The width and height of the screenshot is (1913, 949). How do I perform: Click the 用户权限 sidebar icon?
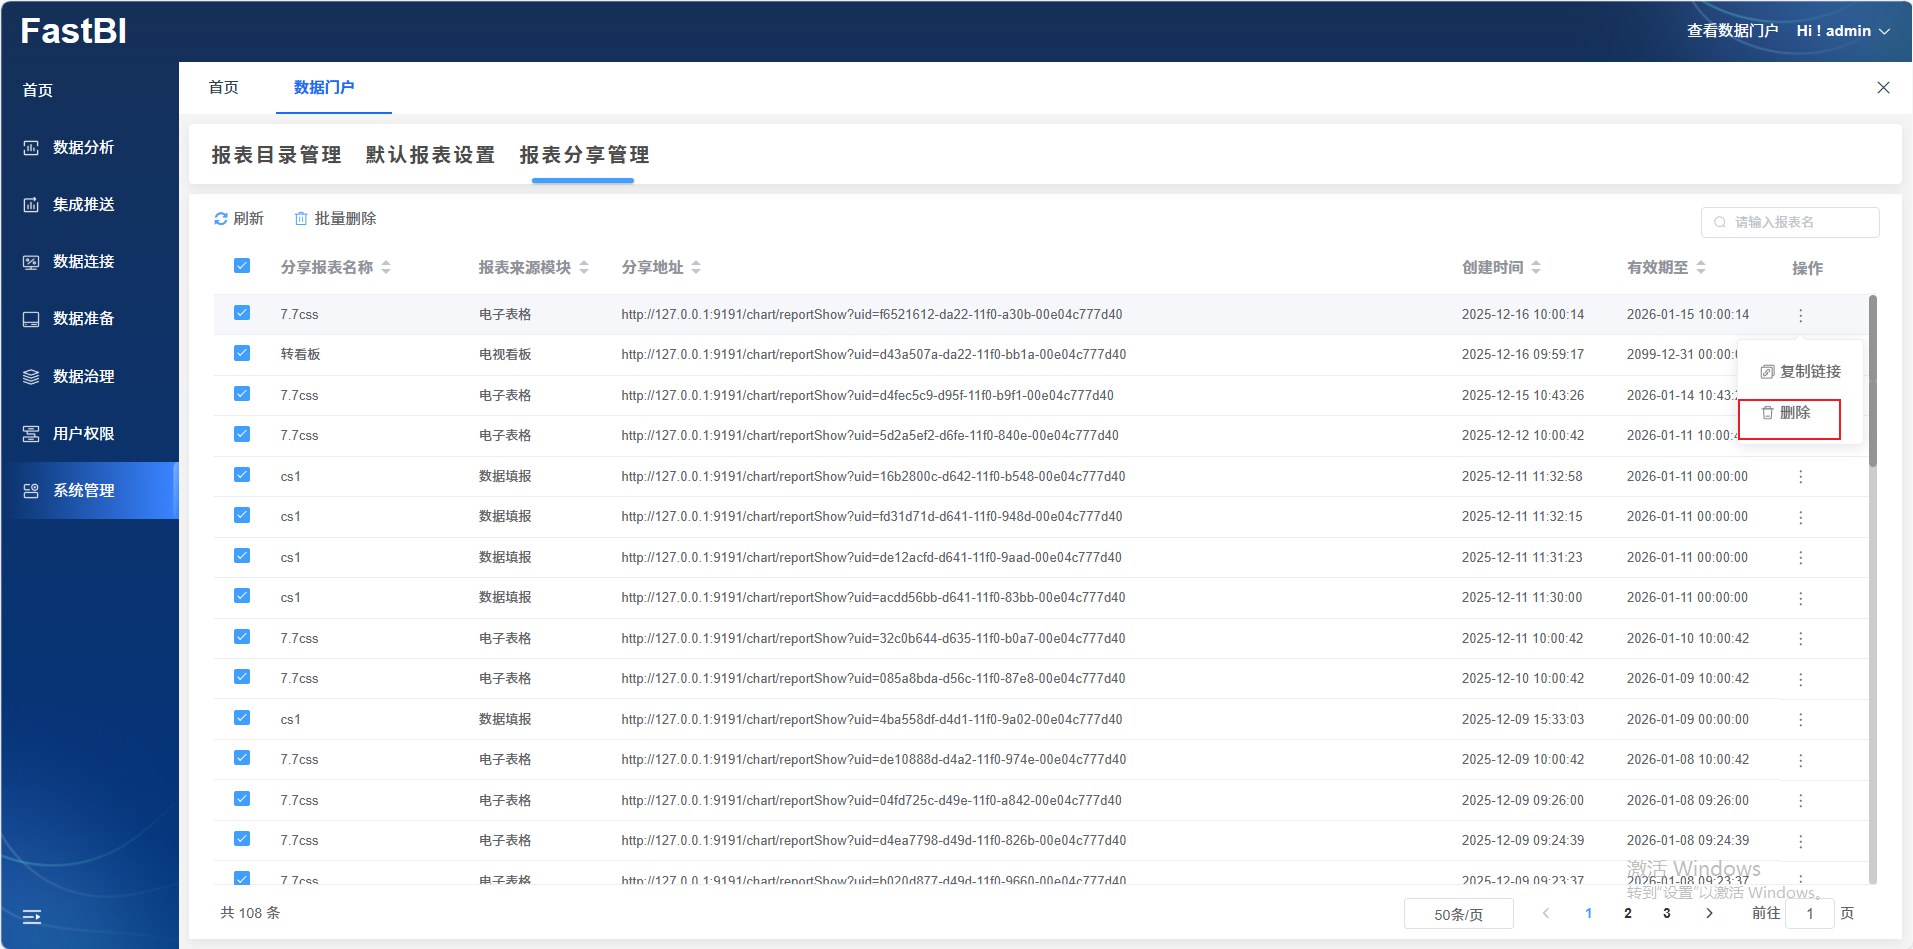click(x=31, y=434)
